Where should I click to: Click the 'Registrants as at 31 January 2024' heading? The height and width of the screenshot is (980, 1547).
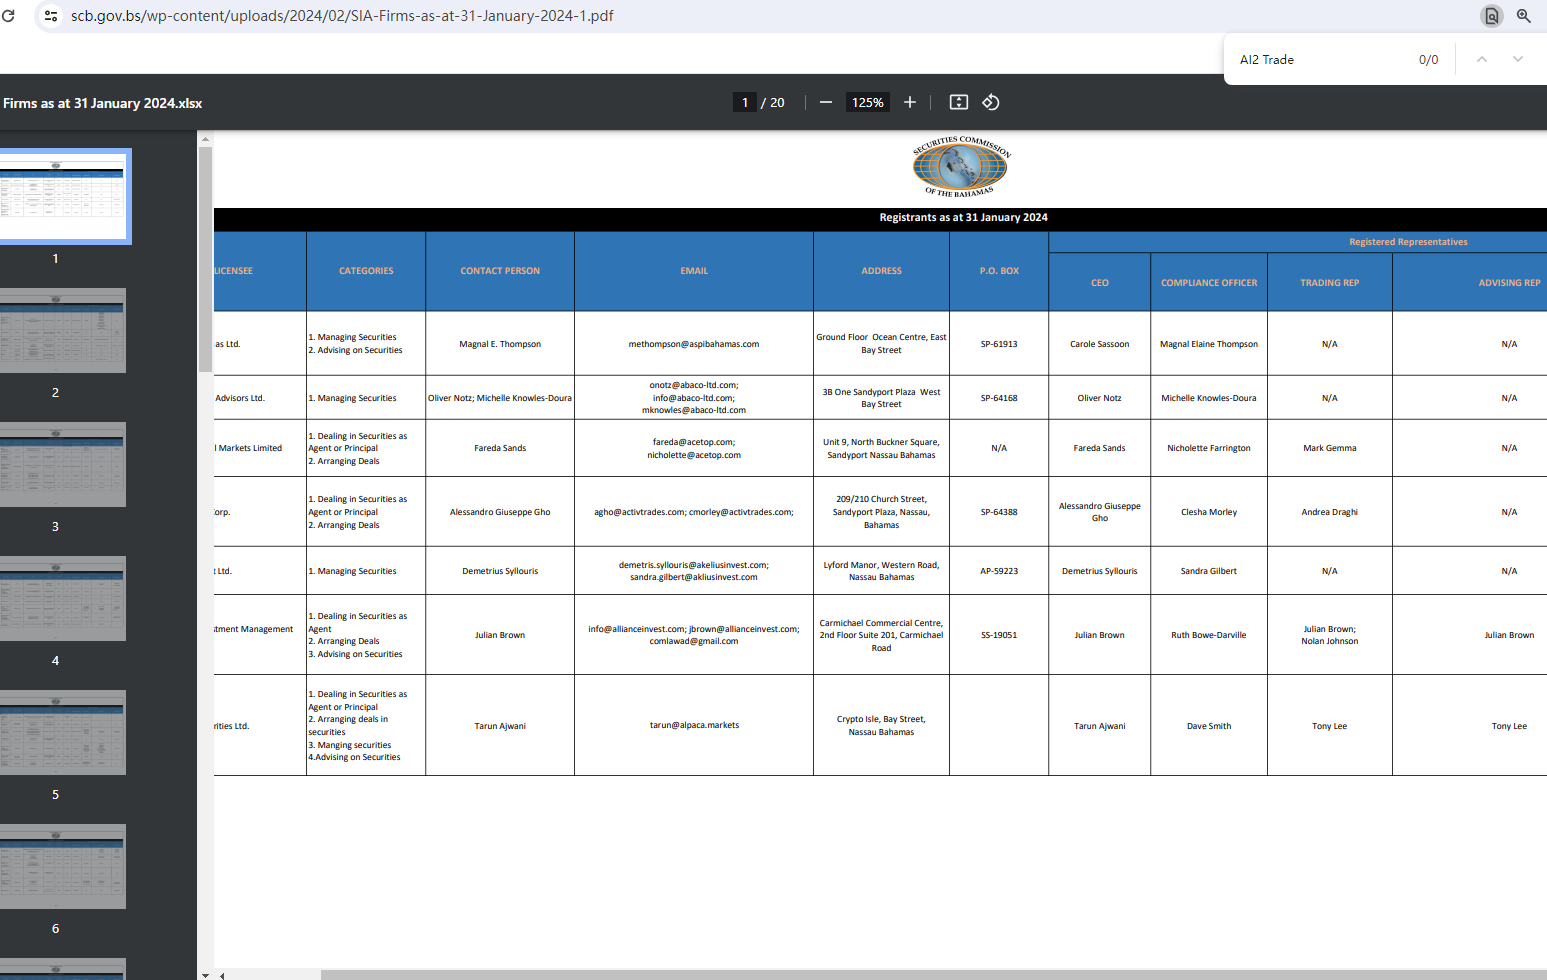pyautogui.click(x=963, y=217)
